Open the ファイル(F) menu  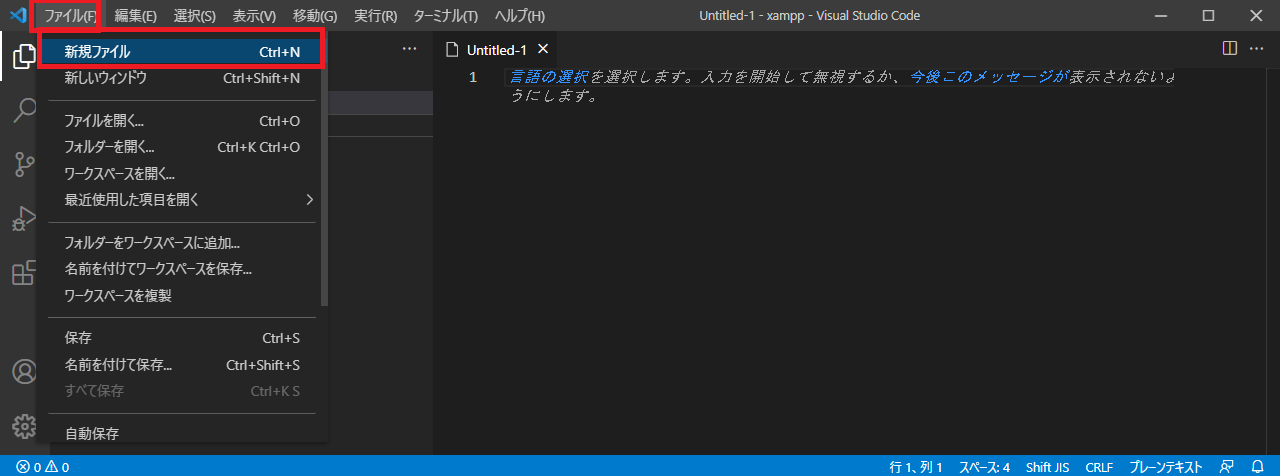[x=70, y=16]
